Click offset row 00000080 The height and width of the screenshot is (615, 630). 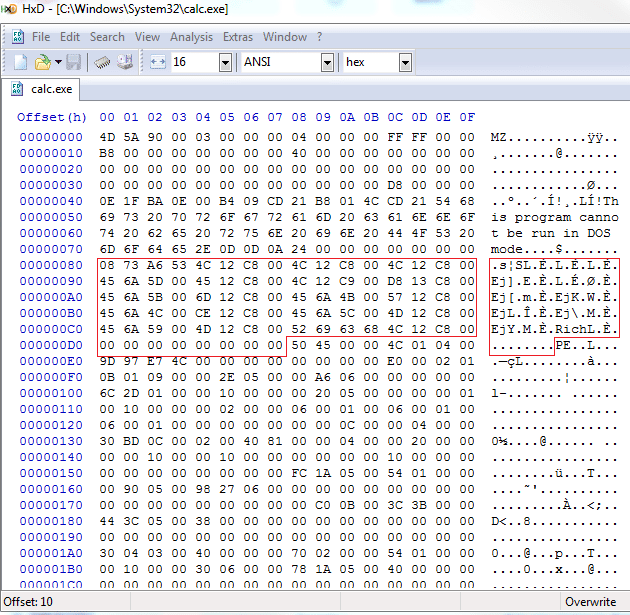51,265
